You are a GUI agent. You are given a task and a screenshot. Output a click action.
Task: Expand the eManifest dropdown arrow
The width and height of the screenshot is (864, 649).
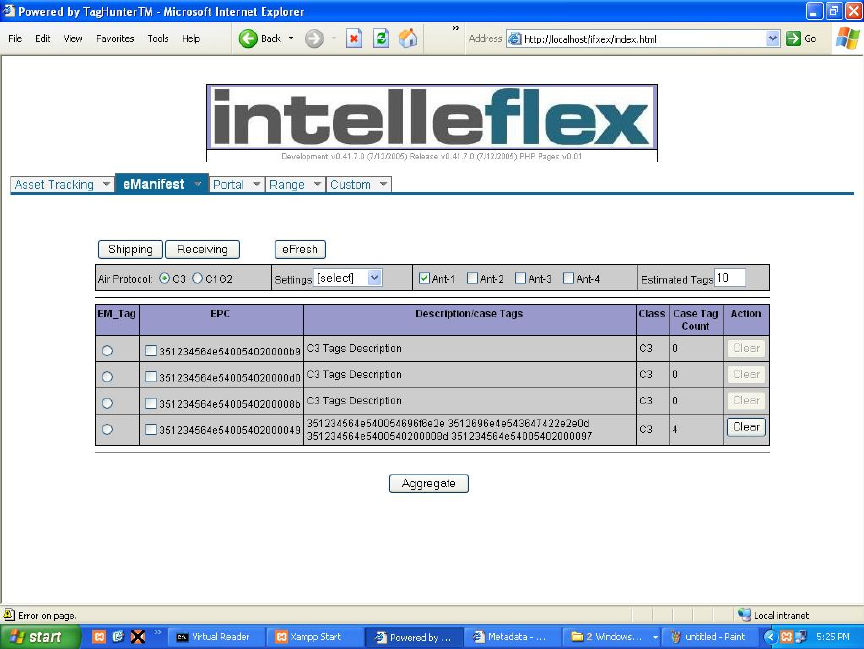197,184
